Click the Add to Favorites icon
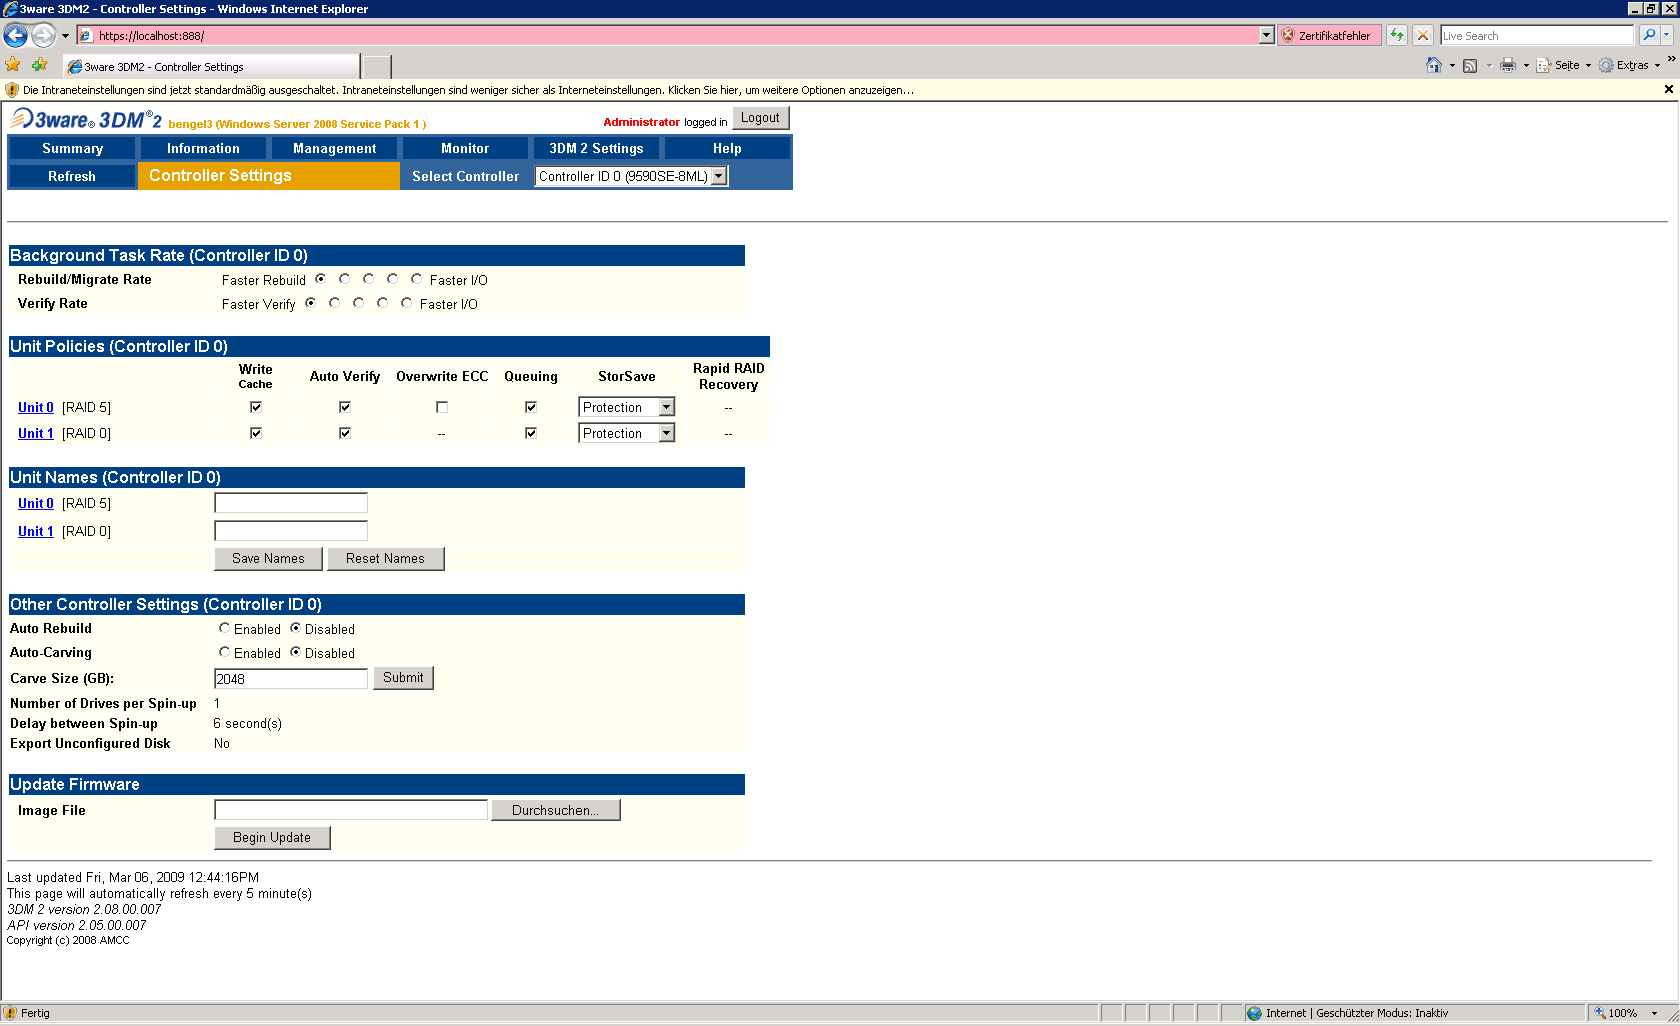 click(40, 65)
